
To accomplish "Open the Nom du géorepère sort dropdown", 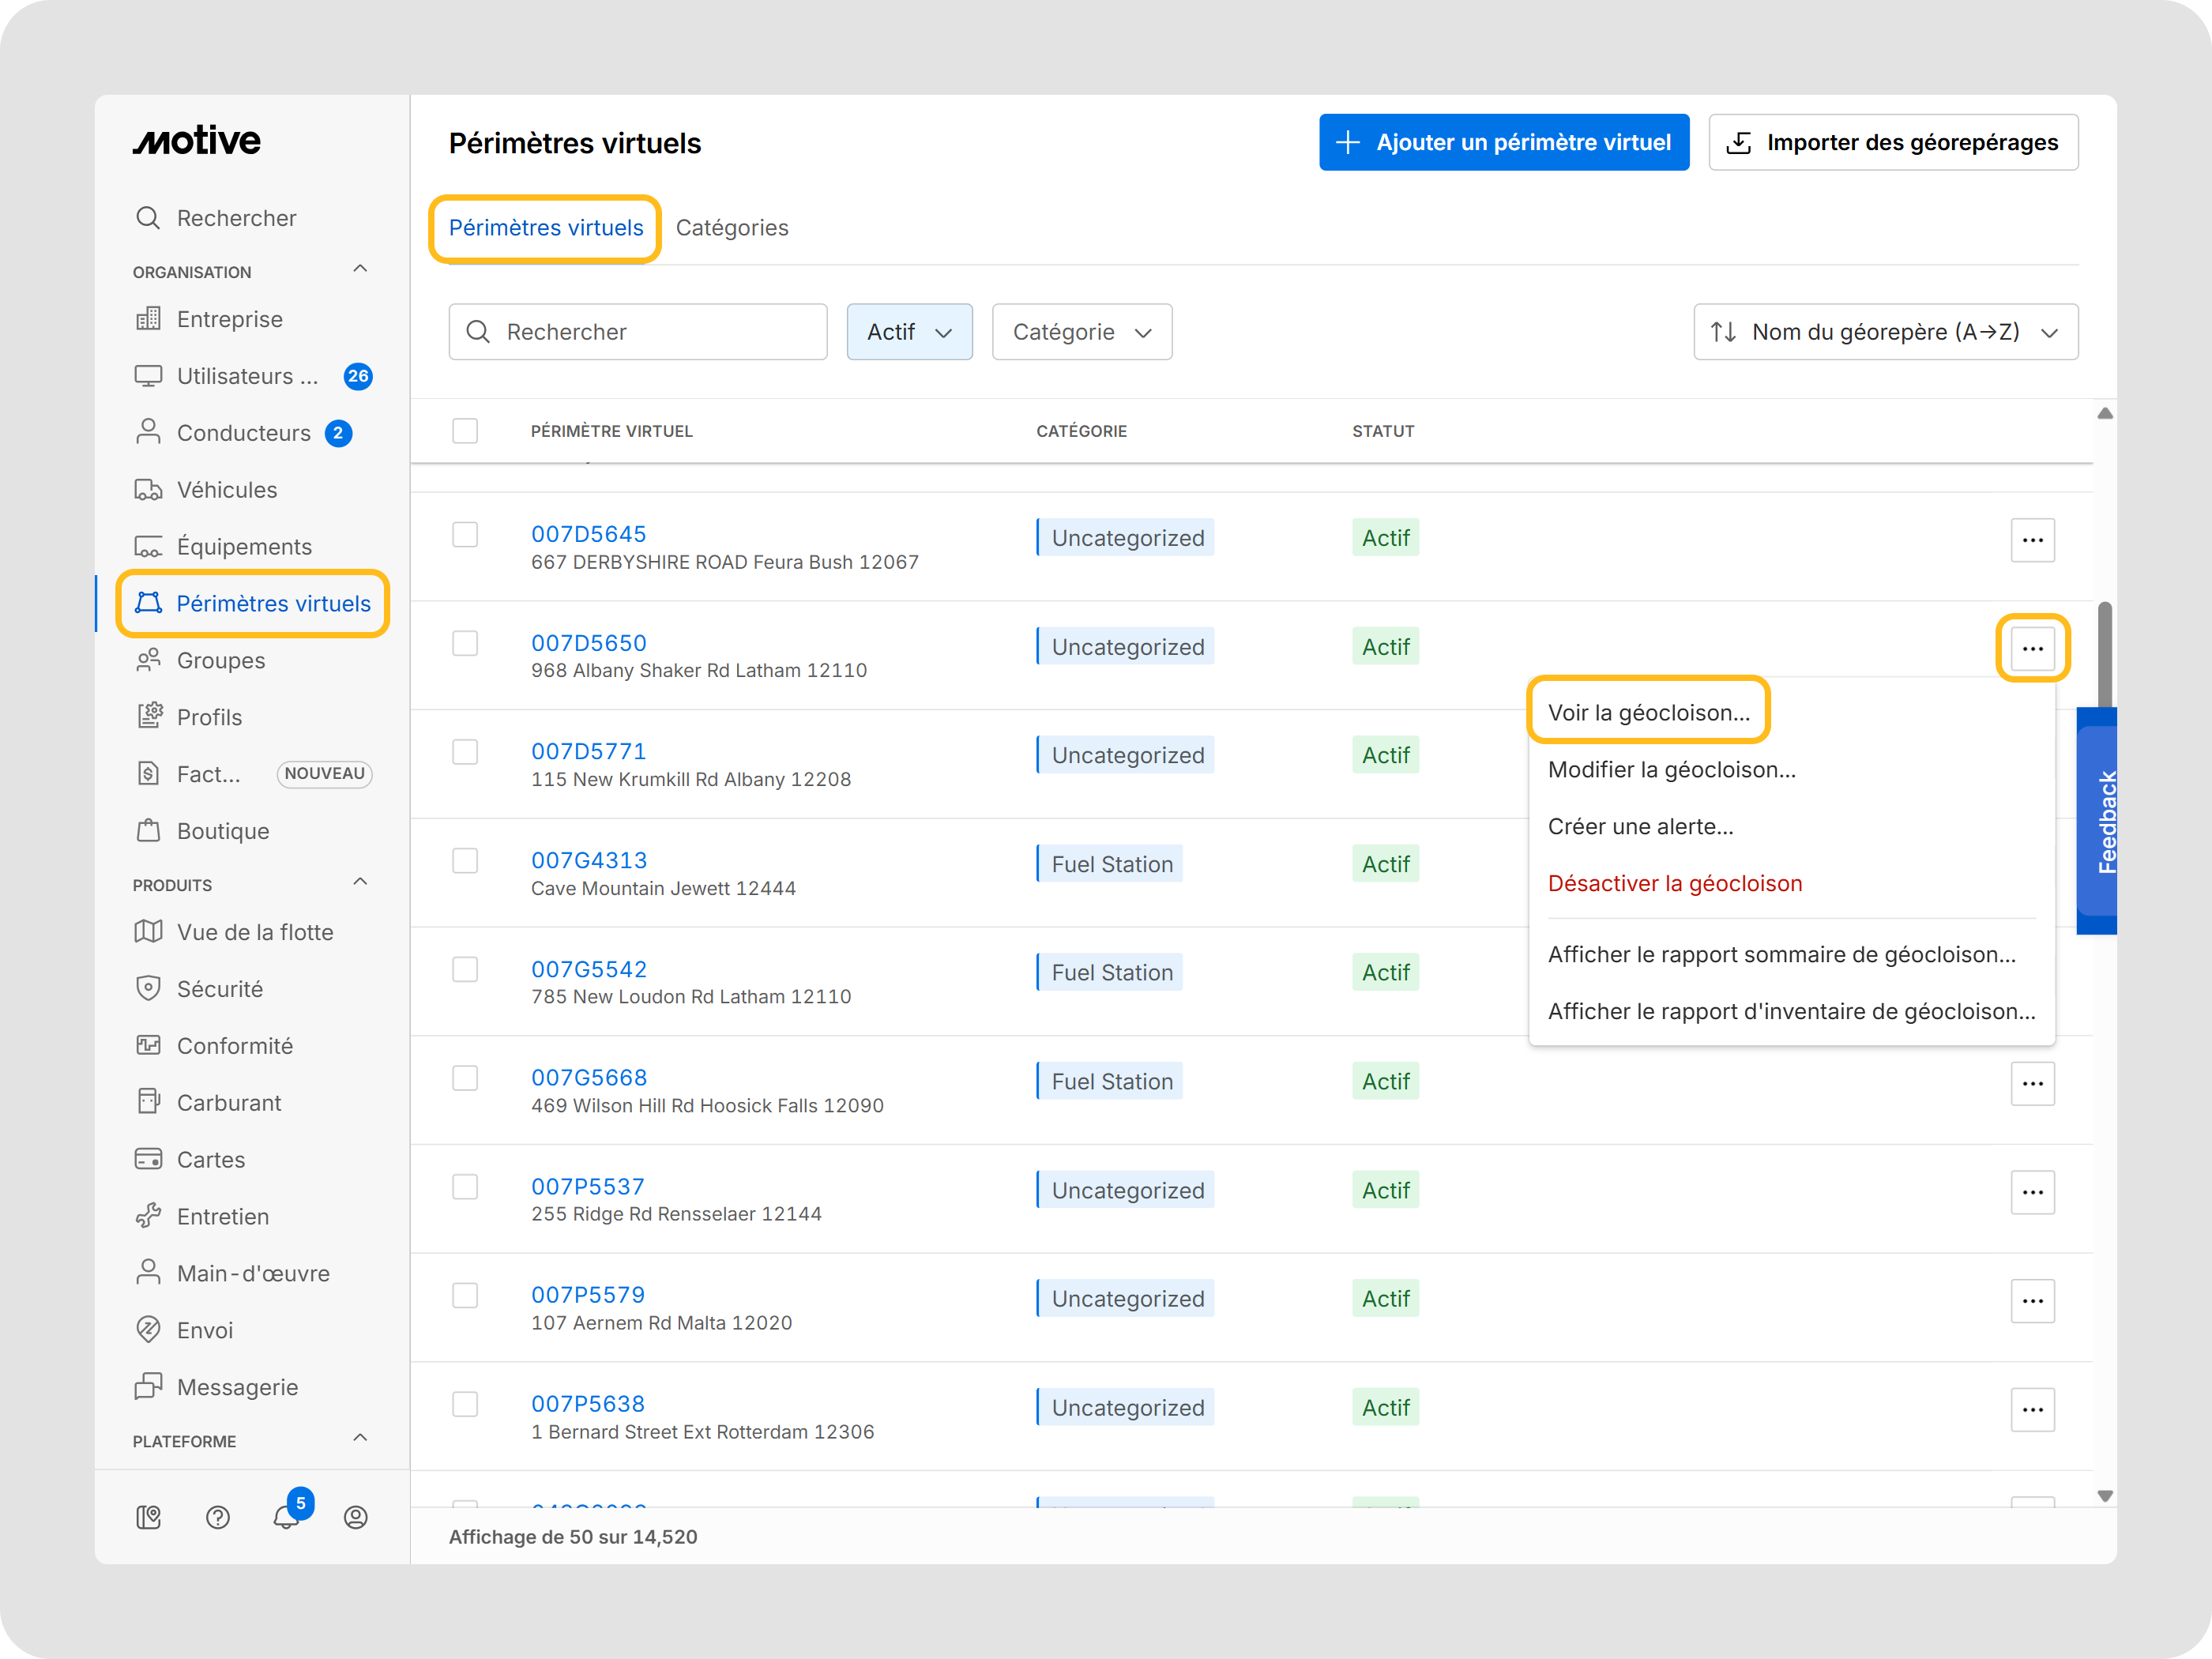I will [1884, 332].
